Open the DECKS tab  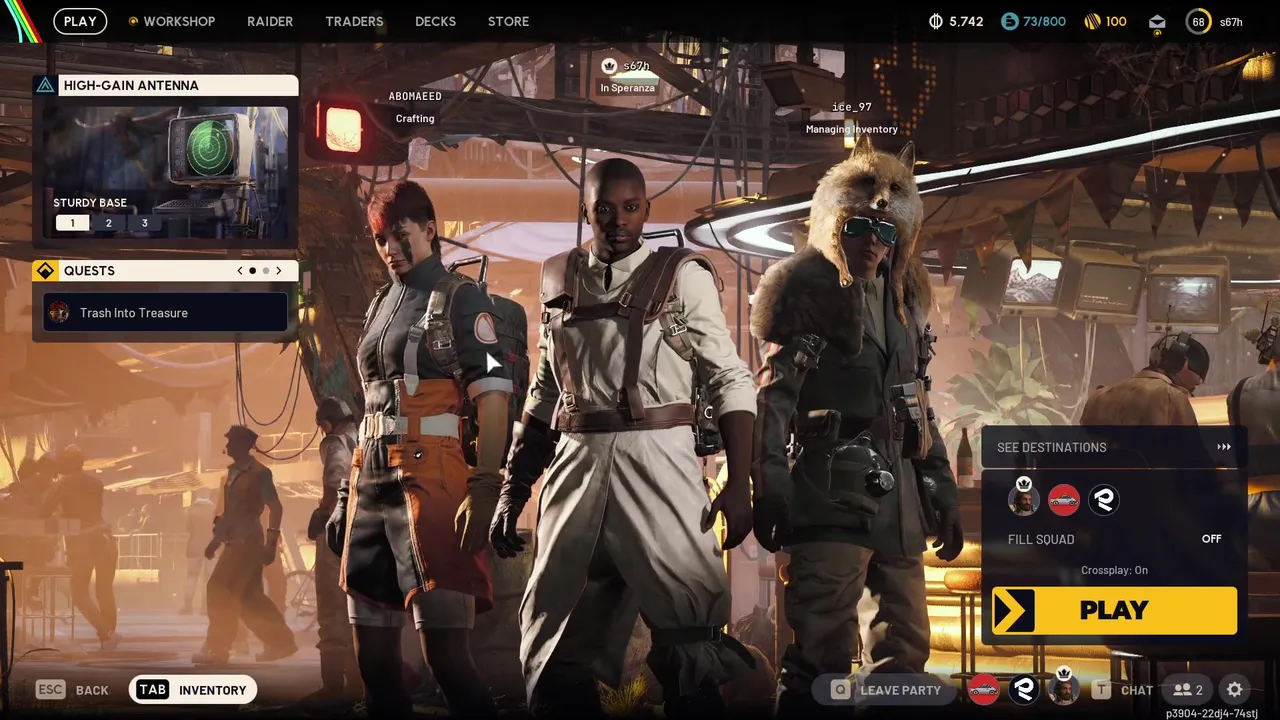pyautogui.click(x=435, y=21)
